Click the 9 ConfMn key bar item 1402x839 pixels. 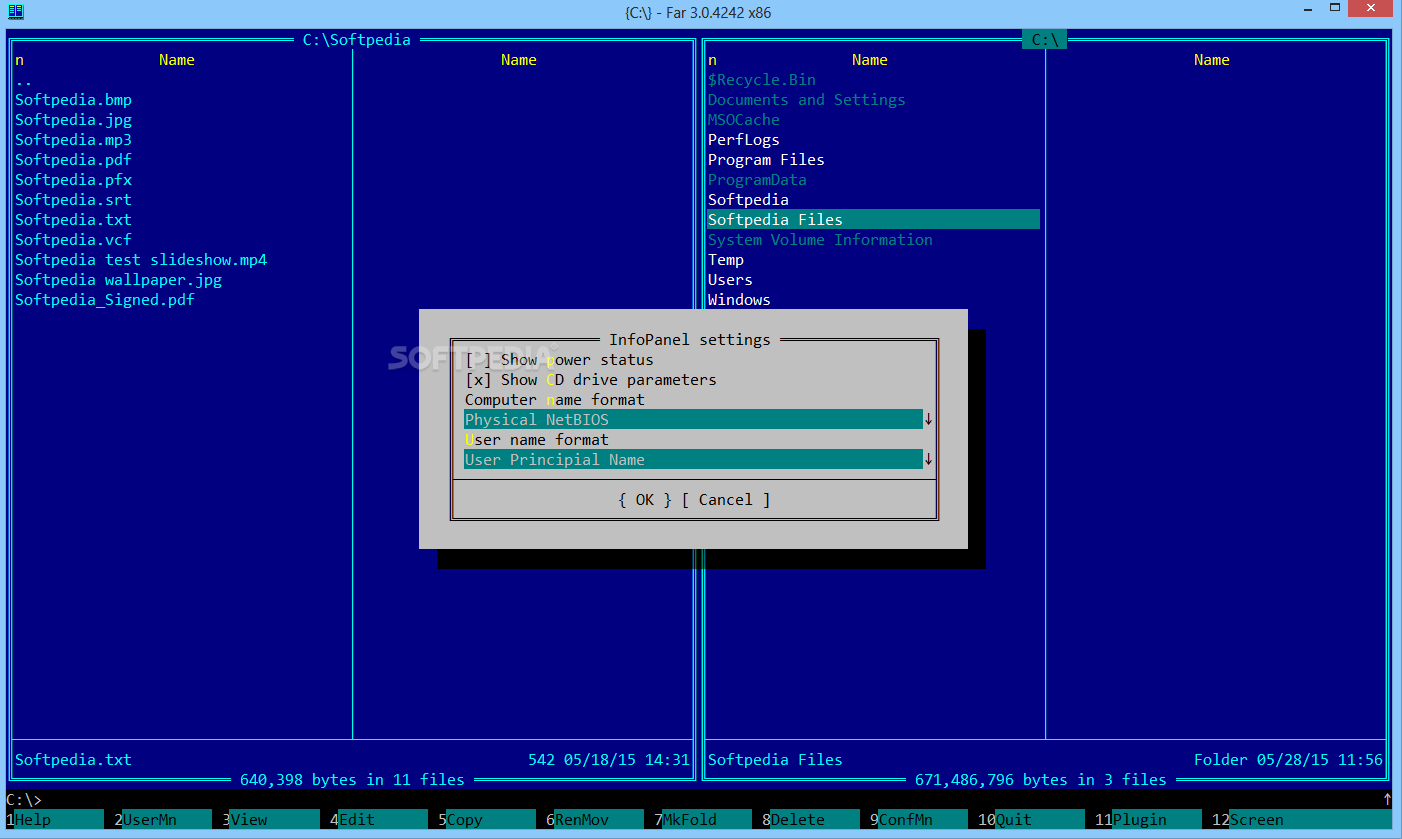(x=919, y=820)
